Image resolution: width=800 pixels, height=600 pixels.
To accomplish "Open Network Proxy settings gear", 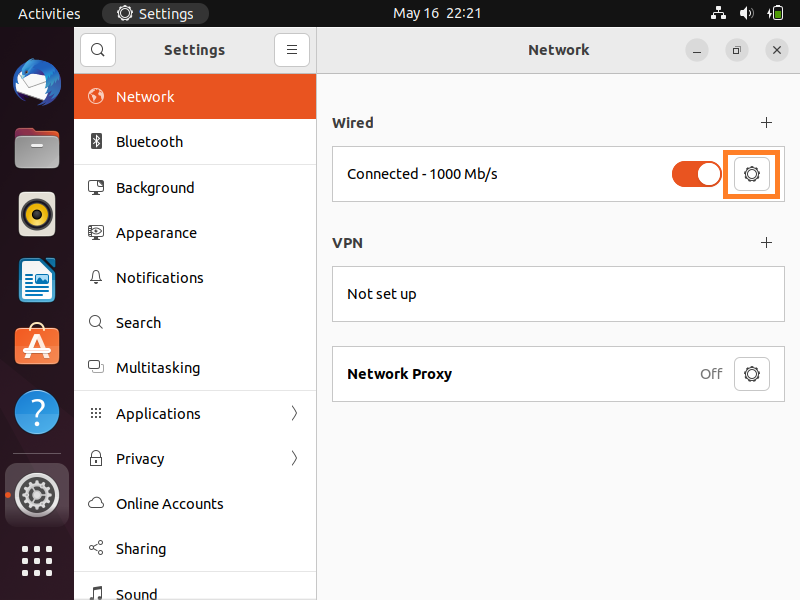I will 752,374.
